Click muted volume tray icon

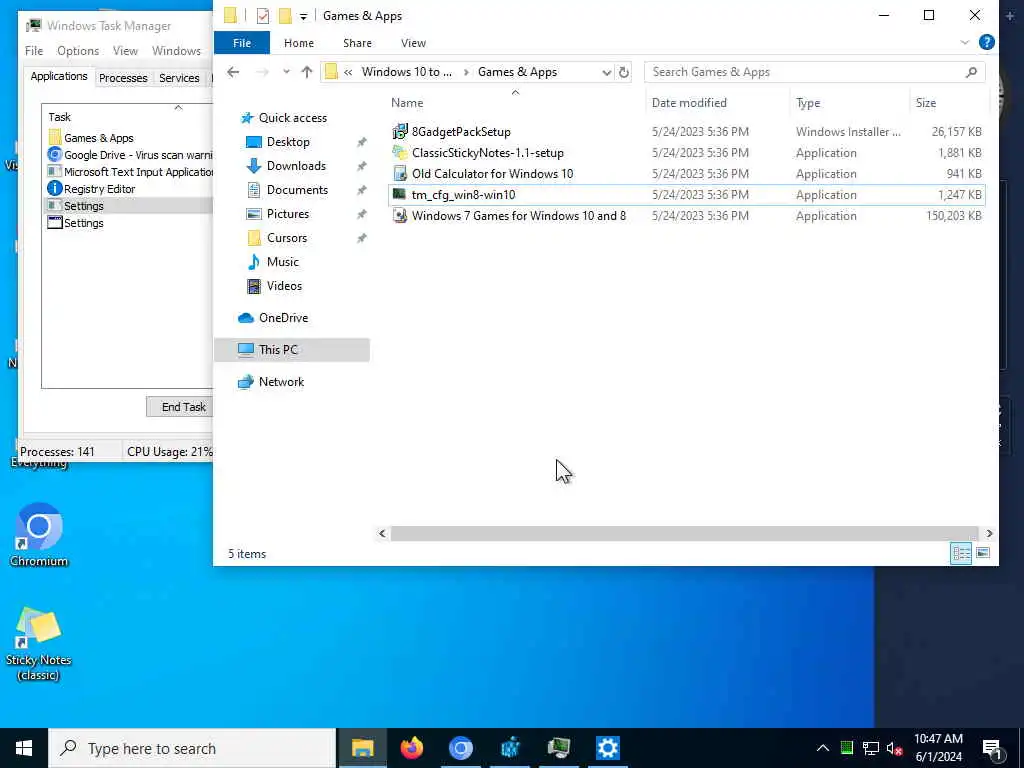point(894,748)
